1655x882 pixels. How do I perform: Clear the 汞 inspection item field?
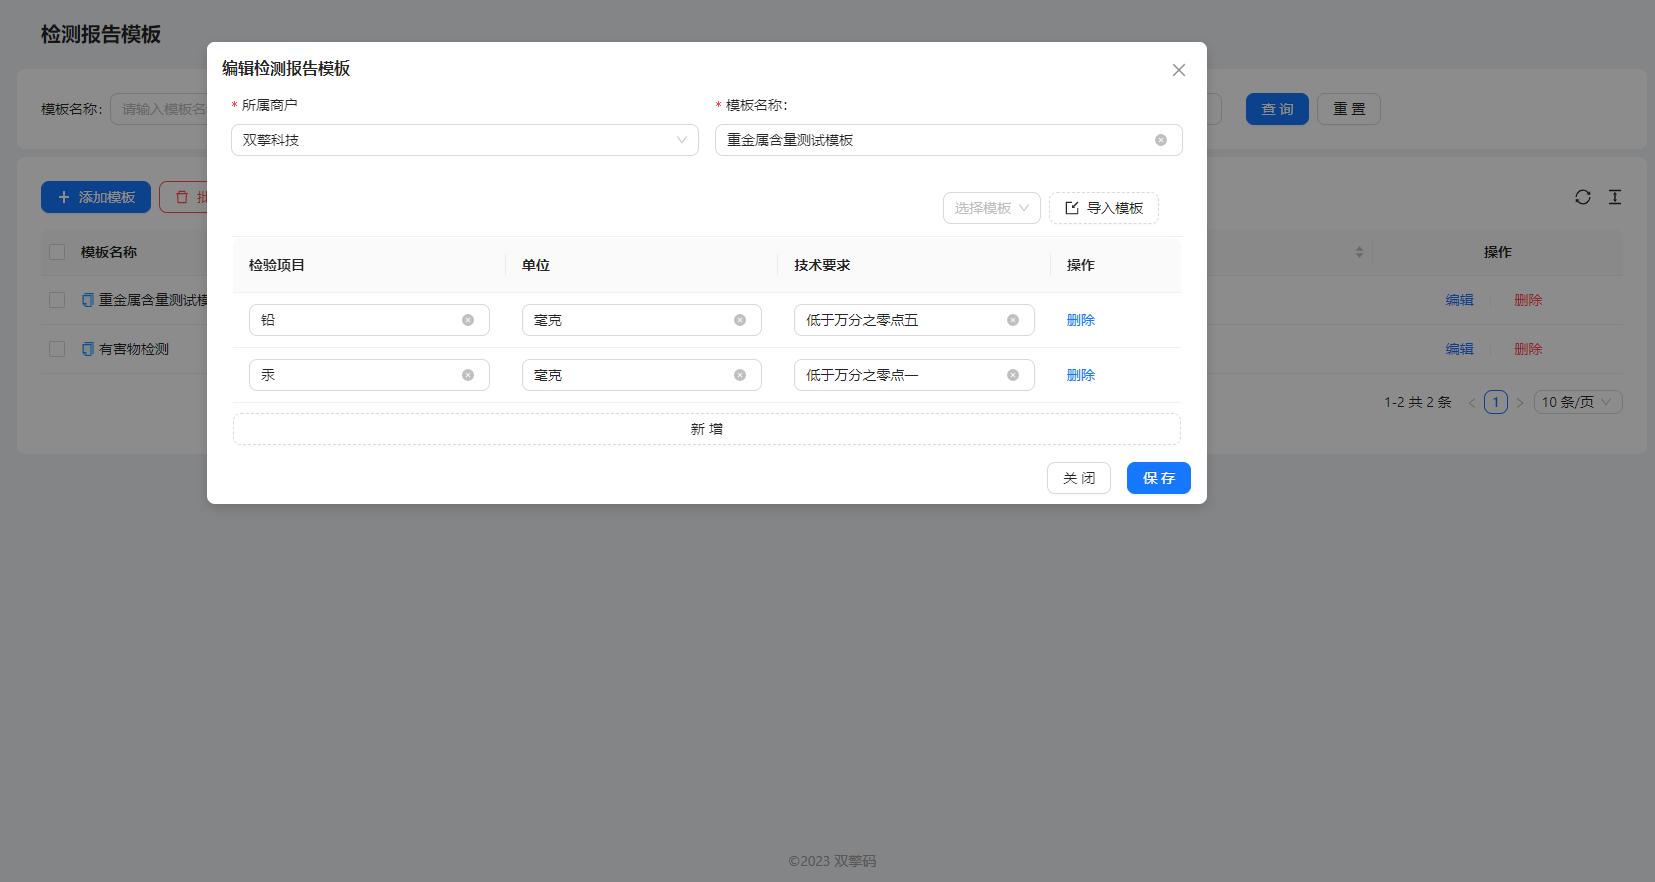coord(468,375)
